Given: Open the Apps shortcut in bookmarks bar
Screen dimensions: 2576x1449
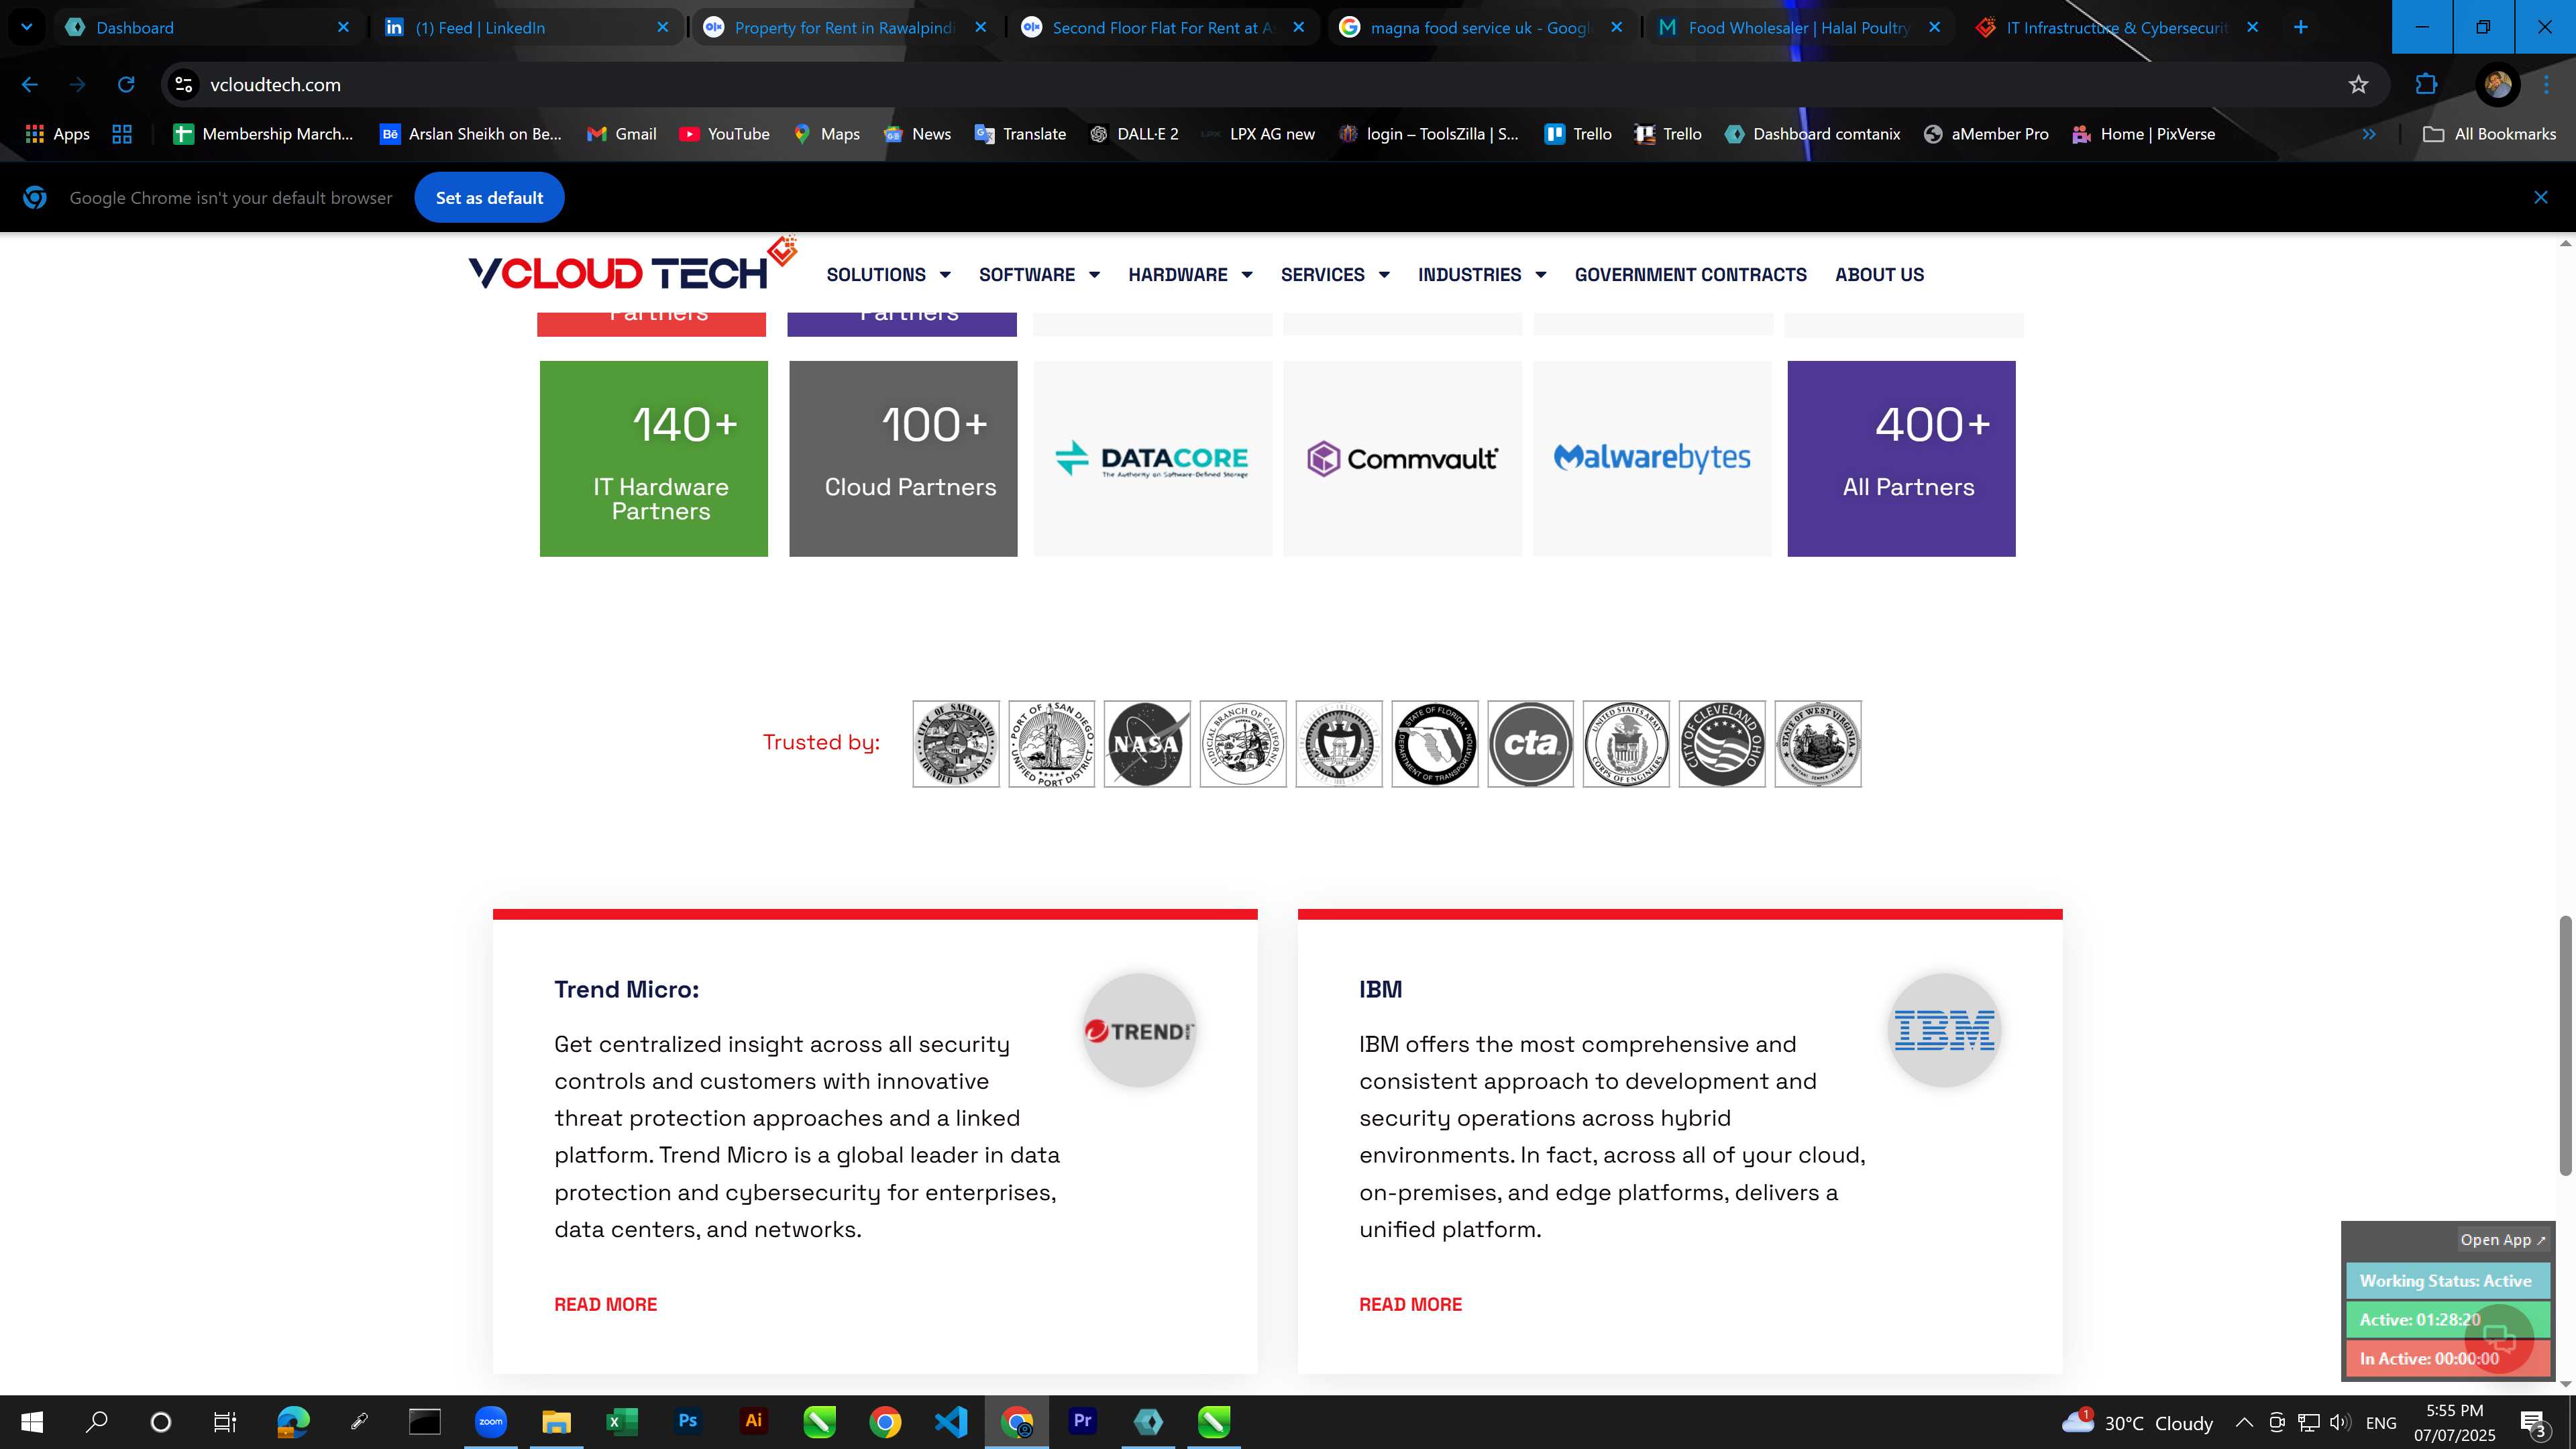Looking at the screenshot, I should [57, 134].
